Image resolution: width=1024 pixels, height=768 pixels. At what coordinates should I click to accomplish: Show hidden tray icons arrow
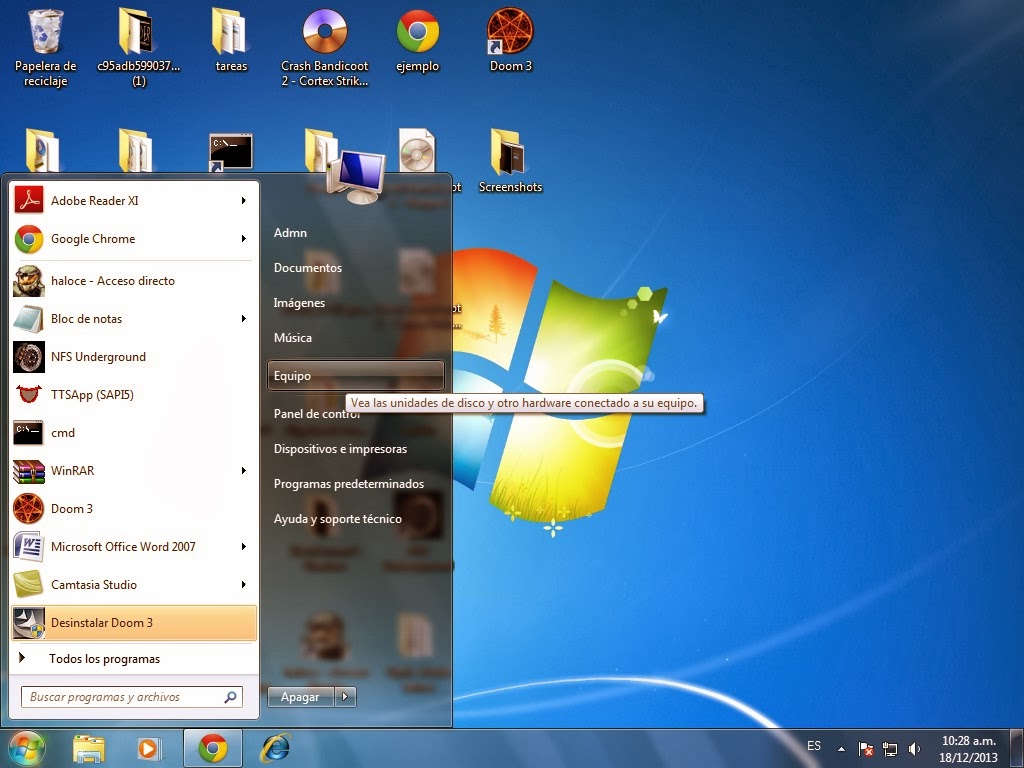click(x=841, y=749)
